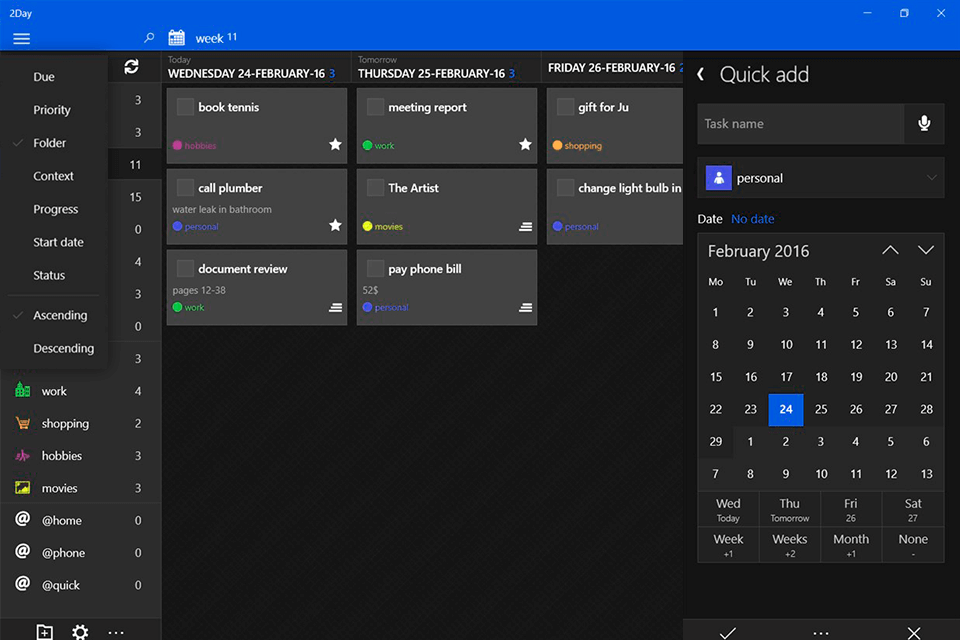Sort tasks by Priority
Screen dimensions: 960x640
52,110
